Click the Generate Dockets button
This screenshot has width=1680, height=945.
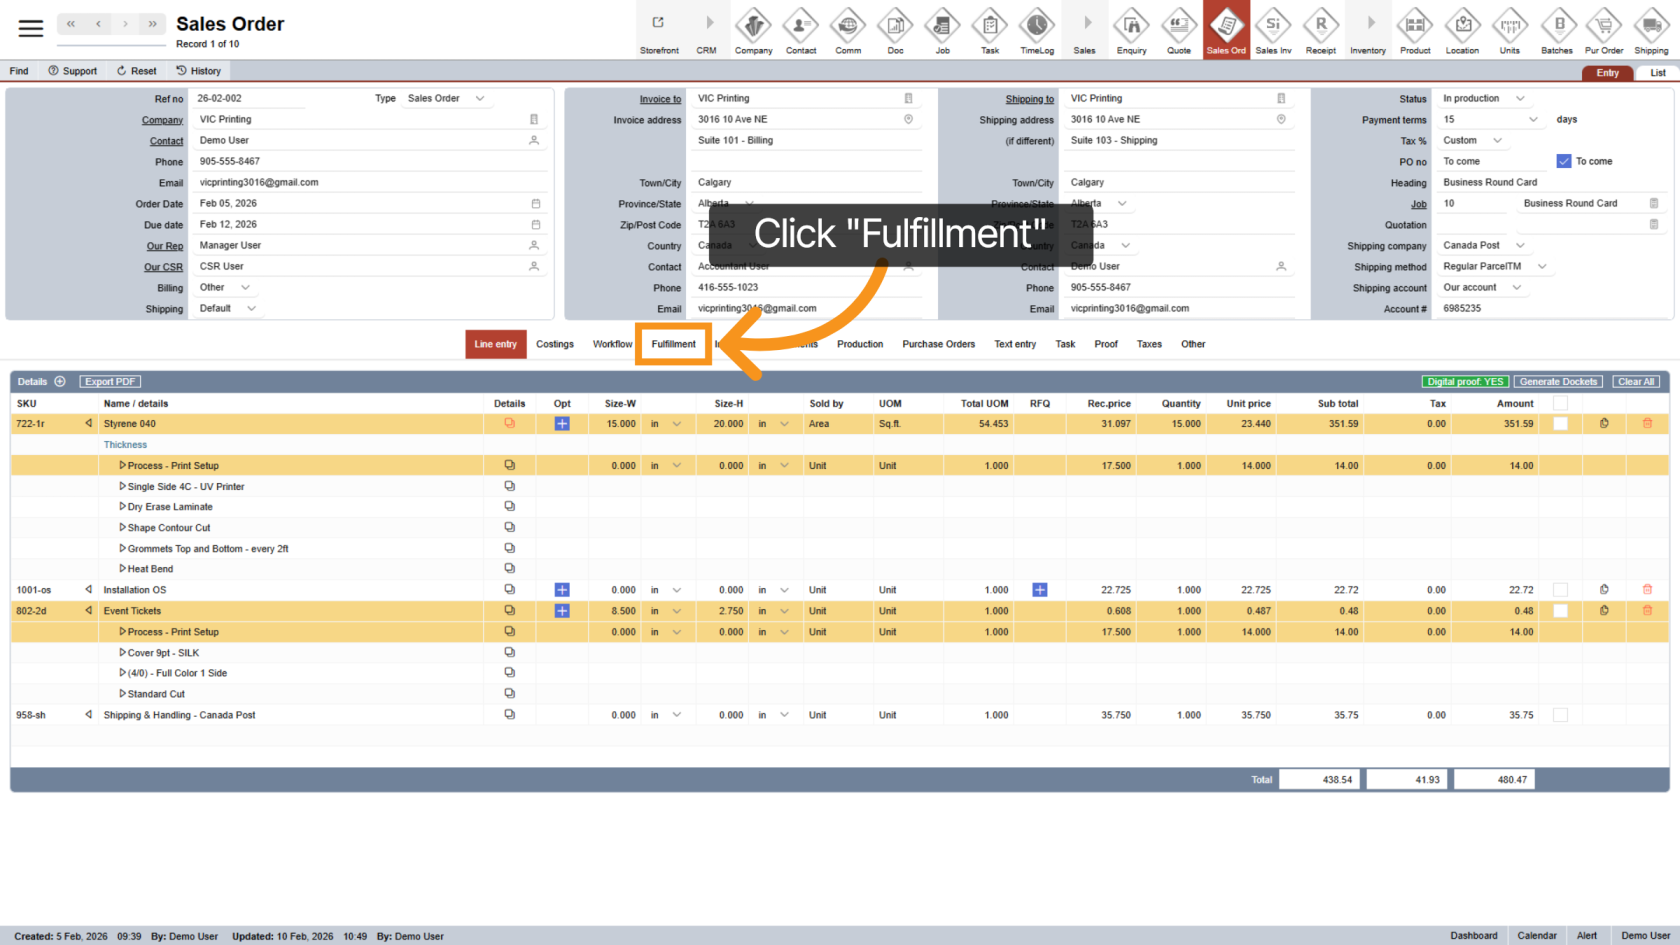[1558, 381]
